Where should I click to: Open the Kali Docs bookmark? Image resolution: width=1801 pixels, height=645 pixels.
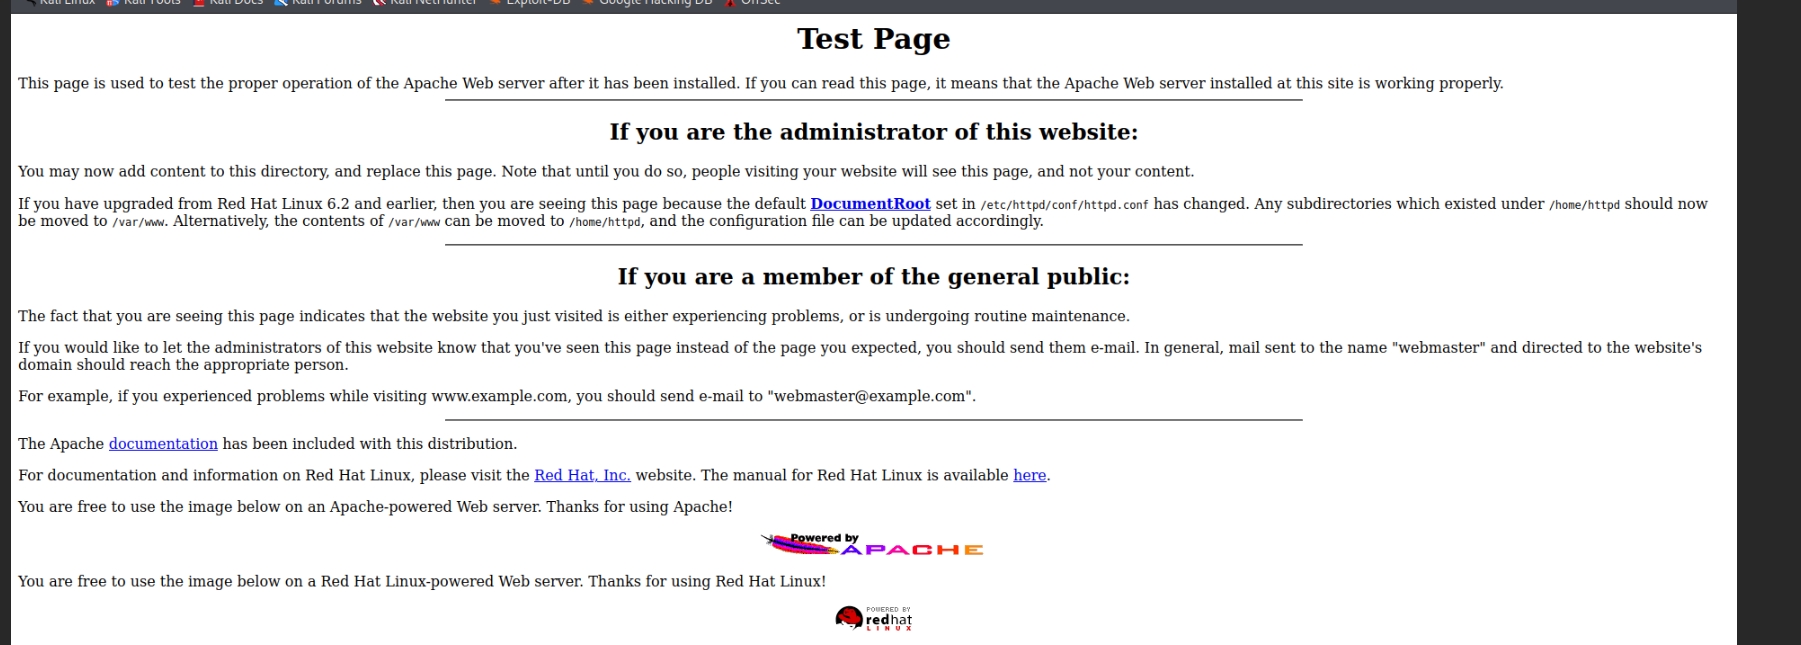click(x=235, y=3)
